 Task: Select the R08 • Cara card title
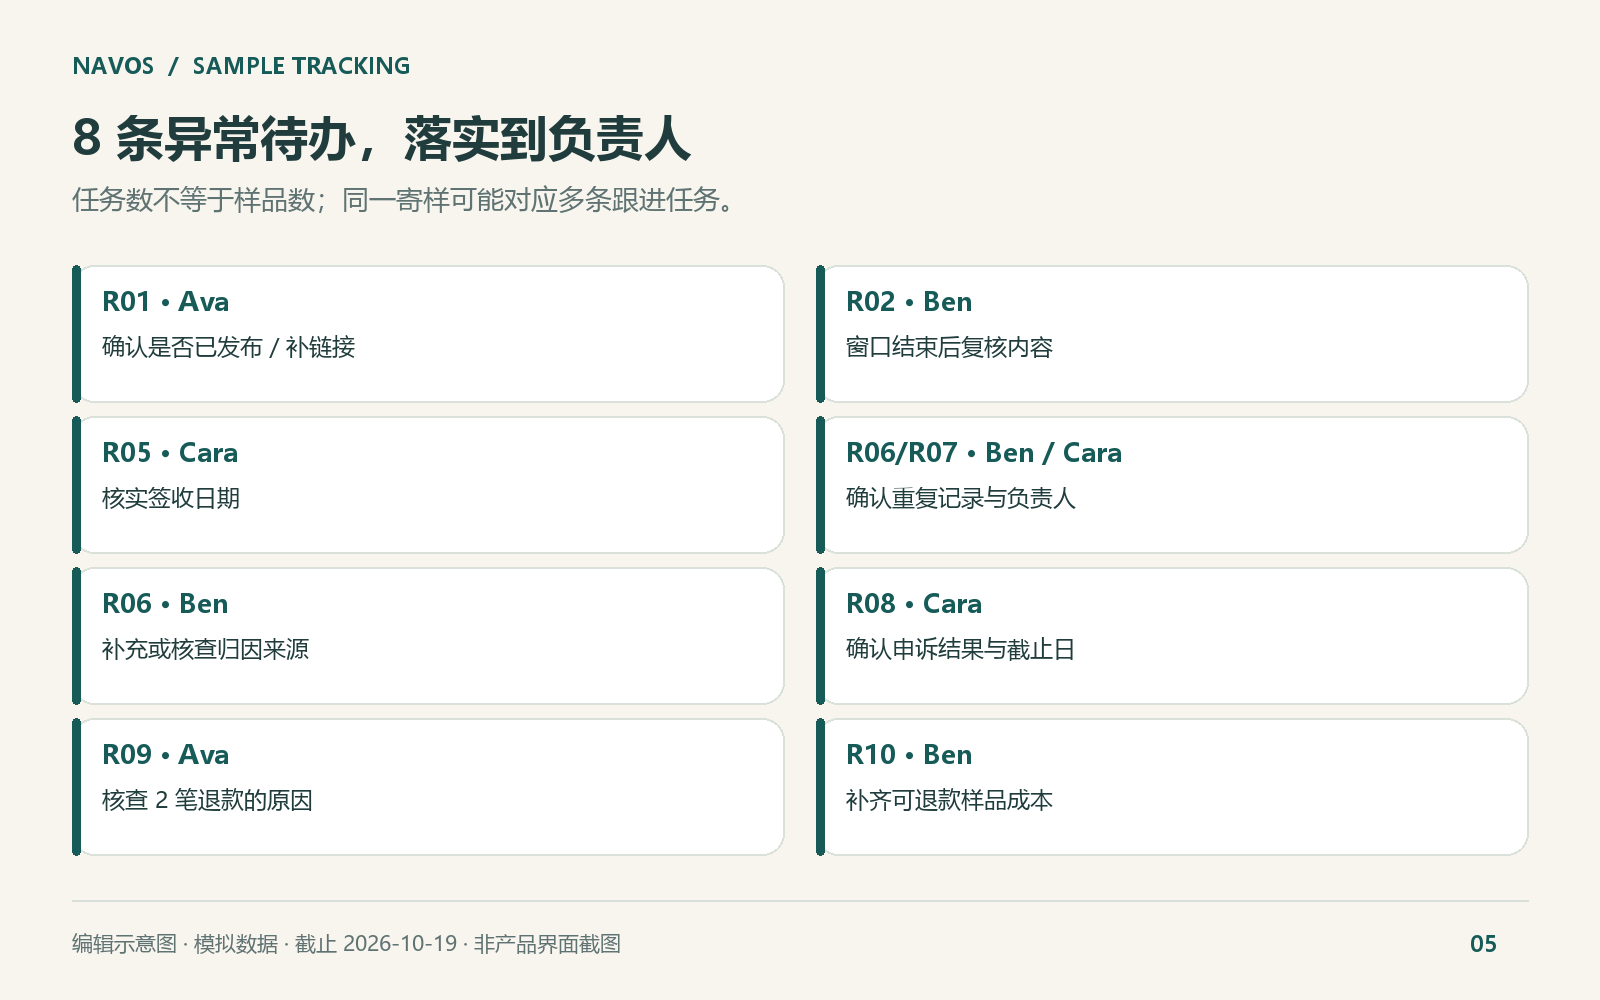point(914,604)
